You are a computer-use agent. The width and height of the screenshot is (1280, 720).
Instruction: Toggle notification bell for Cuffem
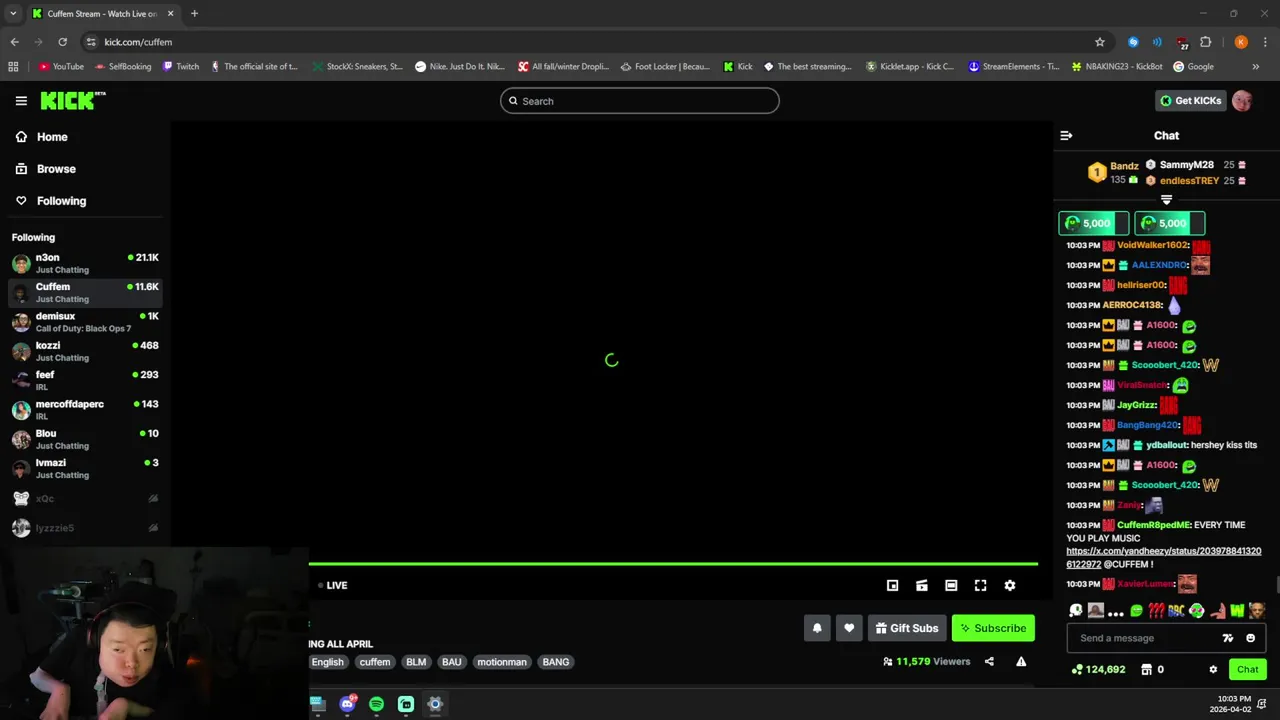[x=817, y=628]
